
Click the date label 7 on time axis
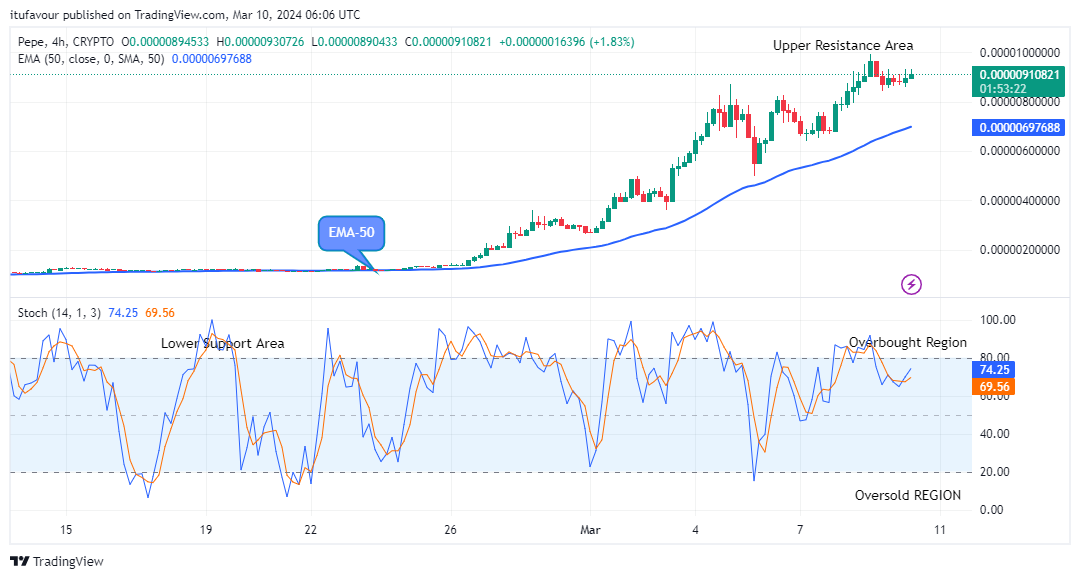800,530
